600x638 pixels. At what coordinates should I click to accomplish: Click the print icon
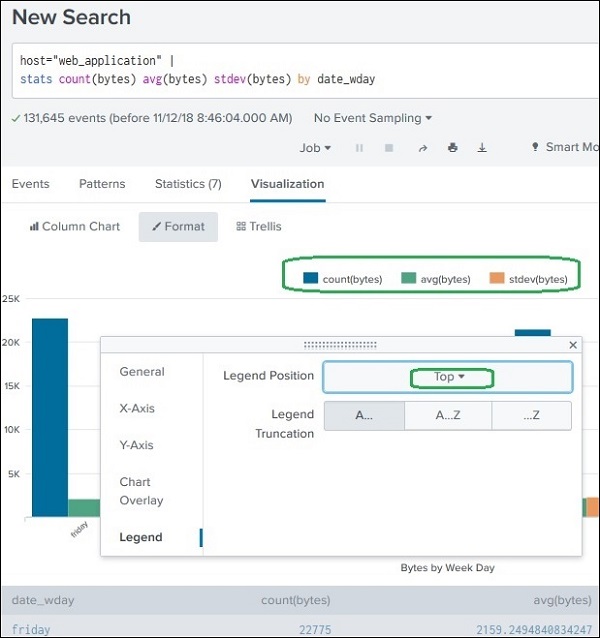[452, 148]
